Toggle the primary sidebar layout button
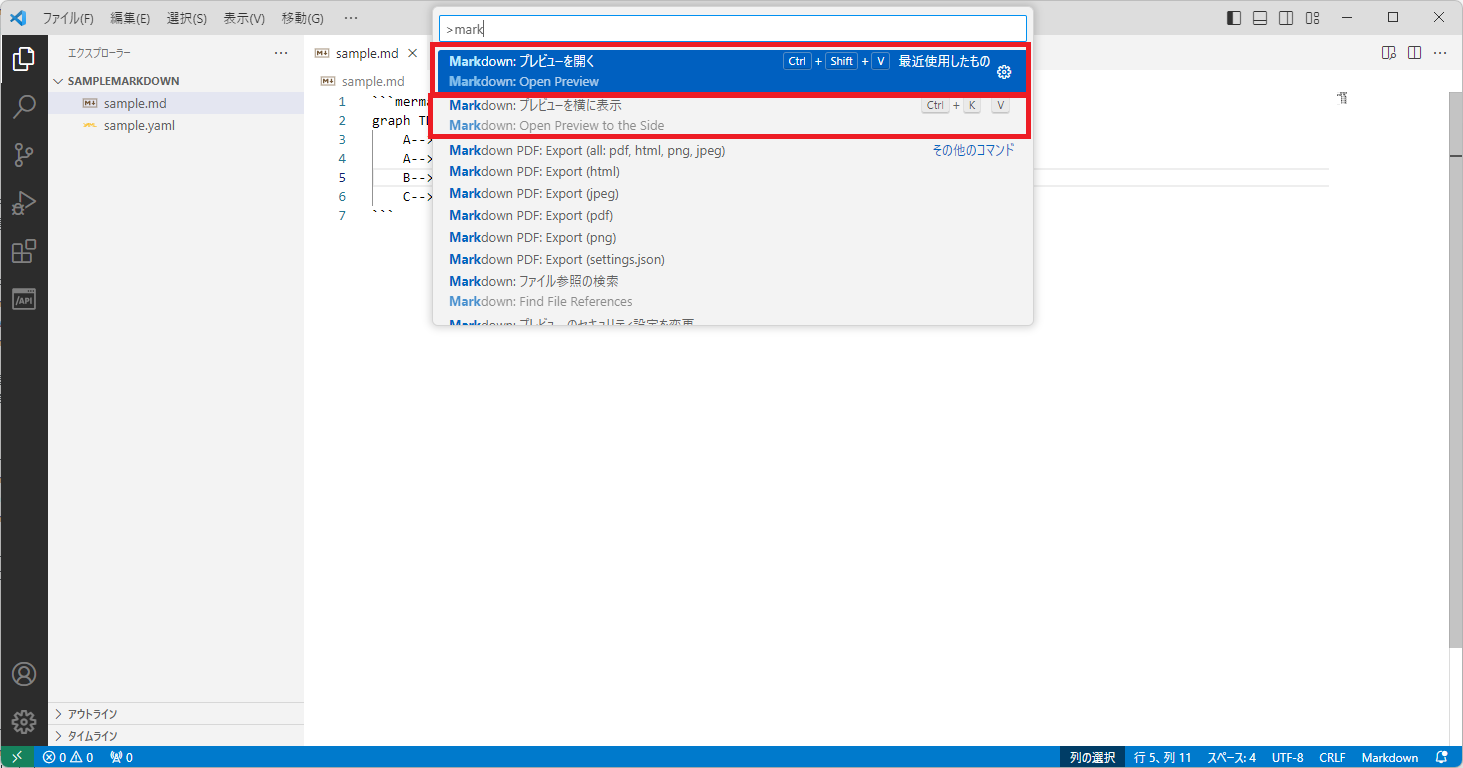This screenshot has width=1463, height=768. pos(1234,18)
